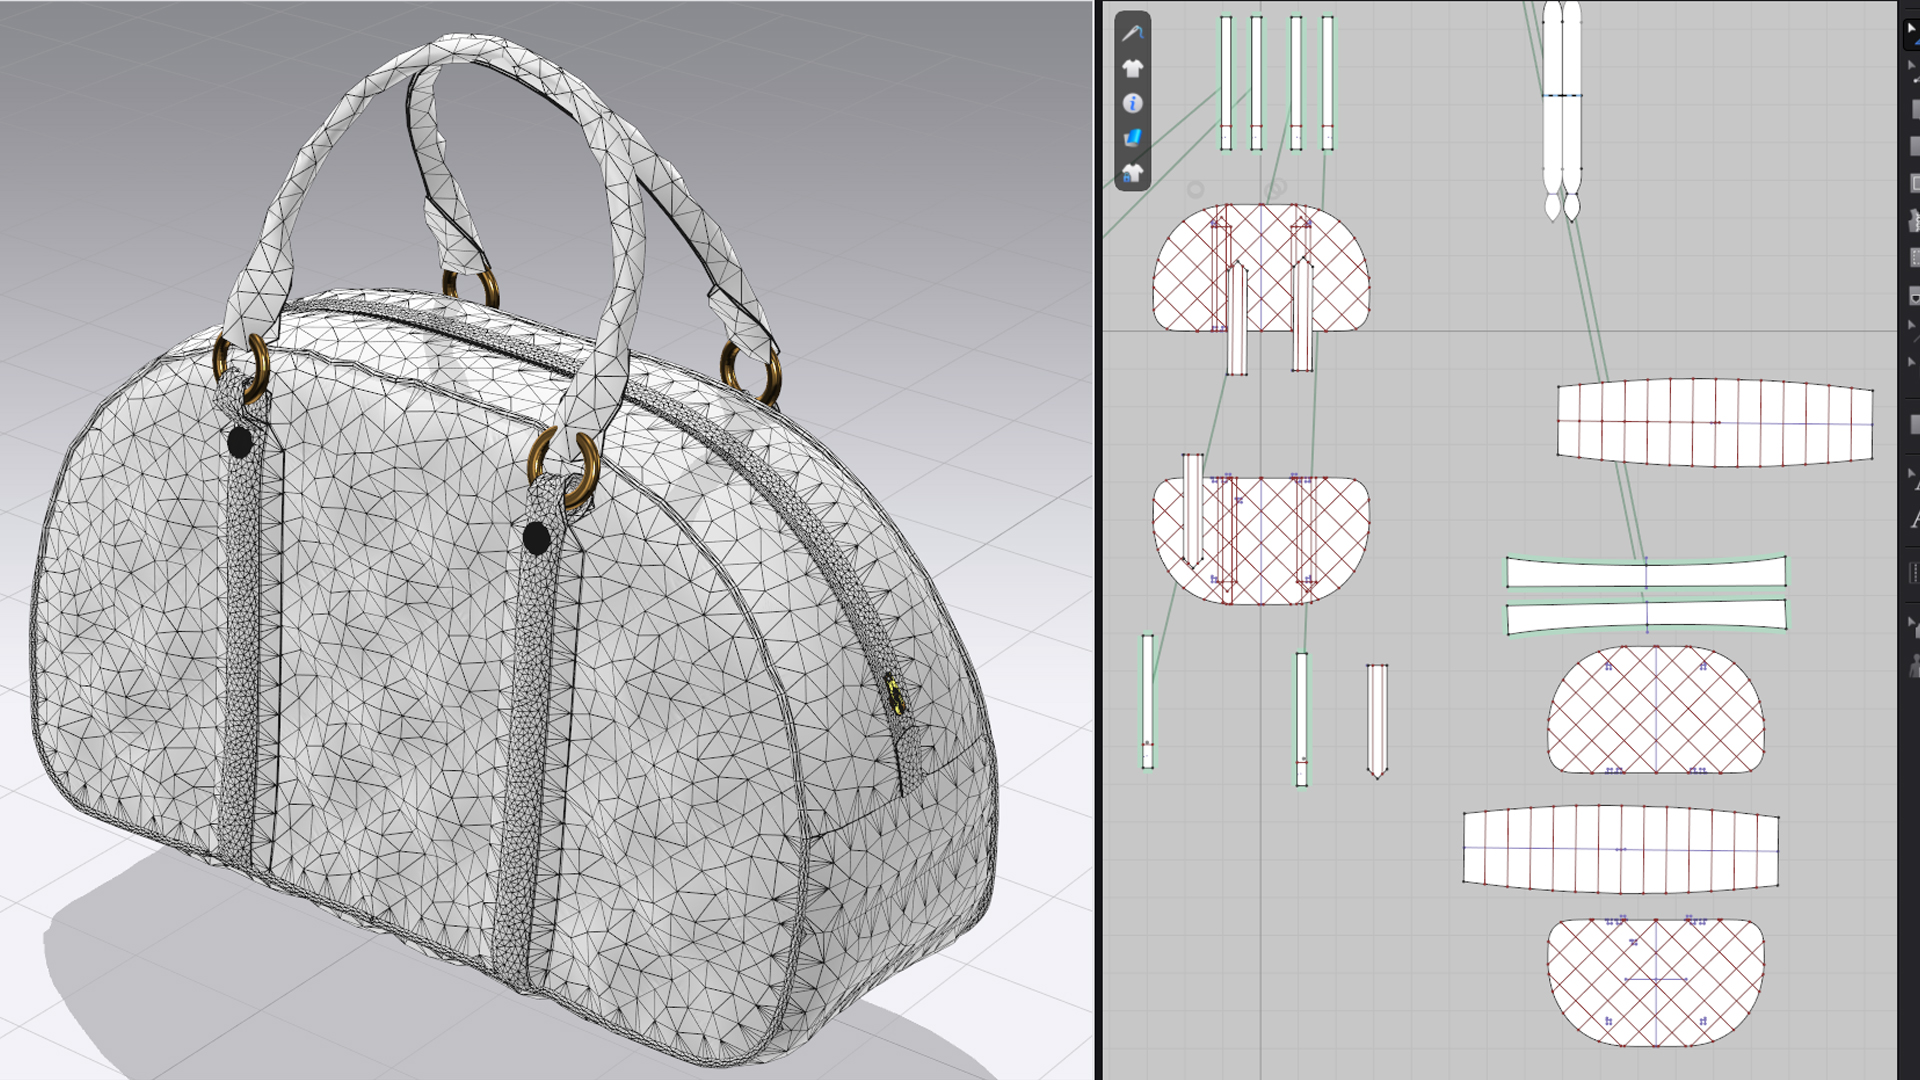Click the zipper pull on the bag
The height and width of the screenshot is (1080, 1920).
(x=895, y=695)
